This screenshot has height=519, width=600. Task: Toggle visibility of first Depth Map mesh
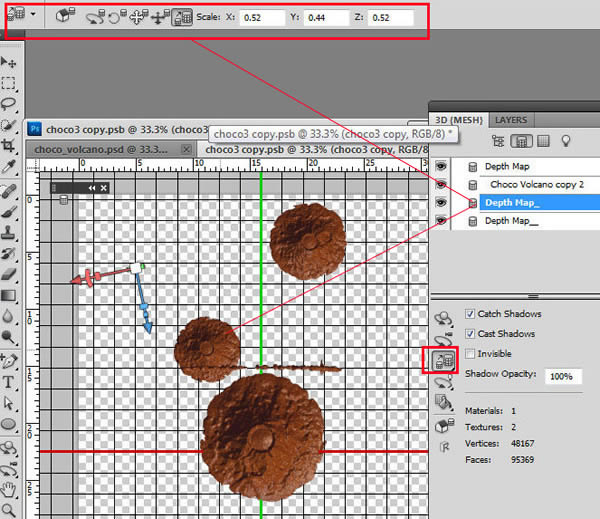click(441, 166)
